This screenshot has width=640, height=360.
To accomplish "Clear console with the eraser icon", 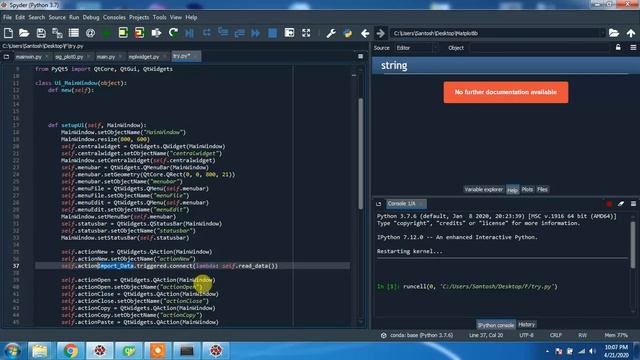I will [x=621, y=204].
